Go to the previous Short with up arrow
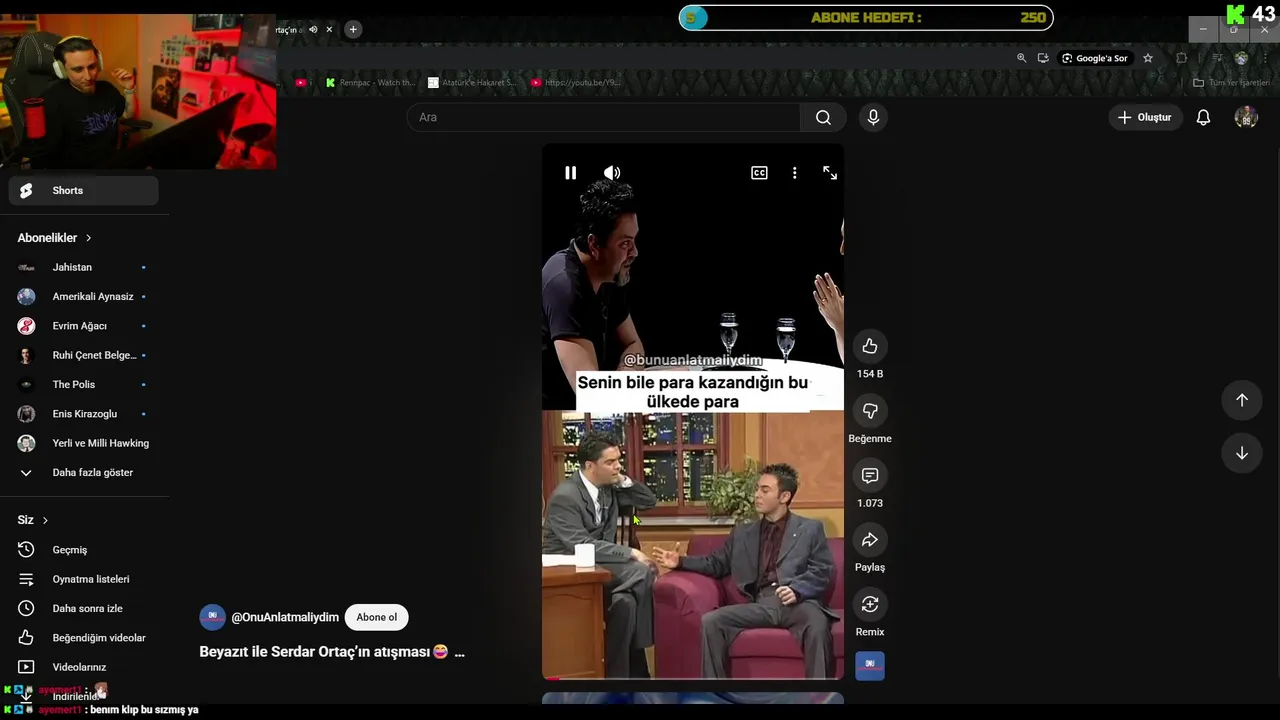 tap(1241, 400)
